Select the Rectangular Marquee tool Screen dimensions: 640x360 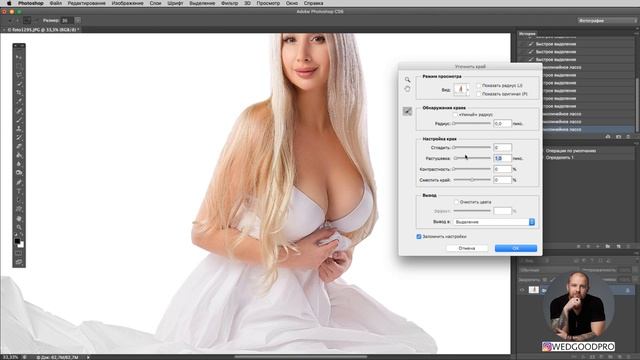pos(19,66)
